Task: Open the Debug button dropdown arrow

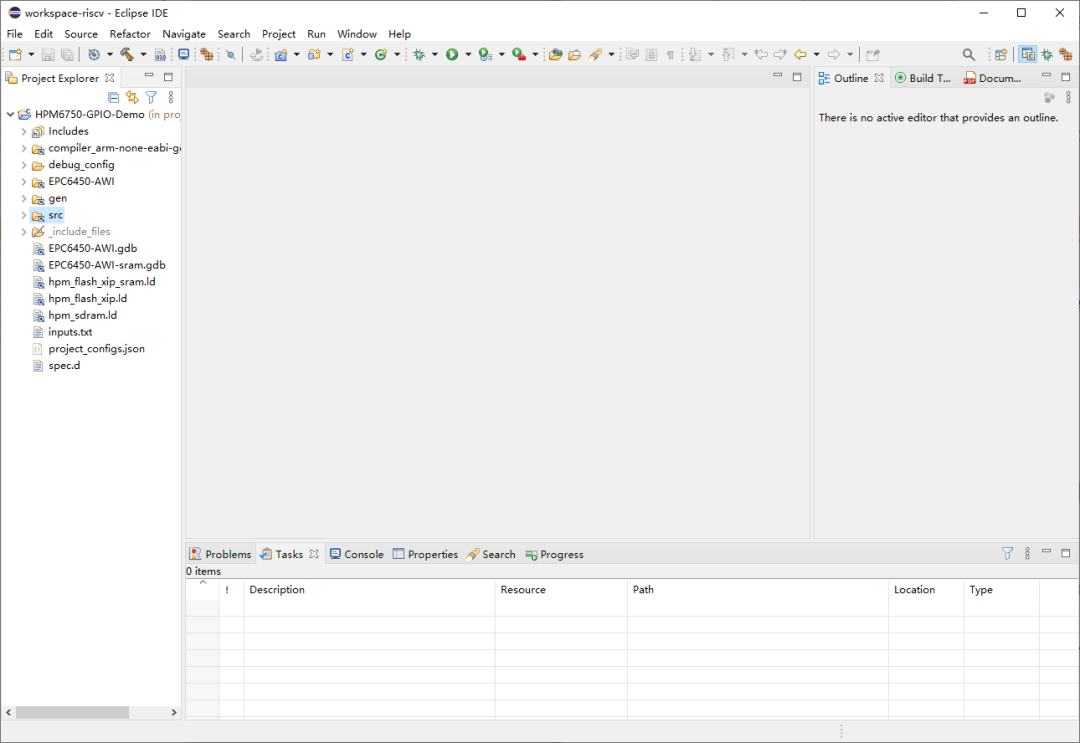Action: click(435, 54)
